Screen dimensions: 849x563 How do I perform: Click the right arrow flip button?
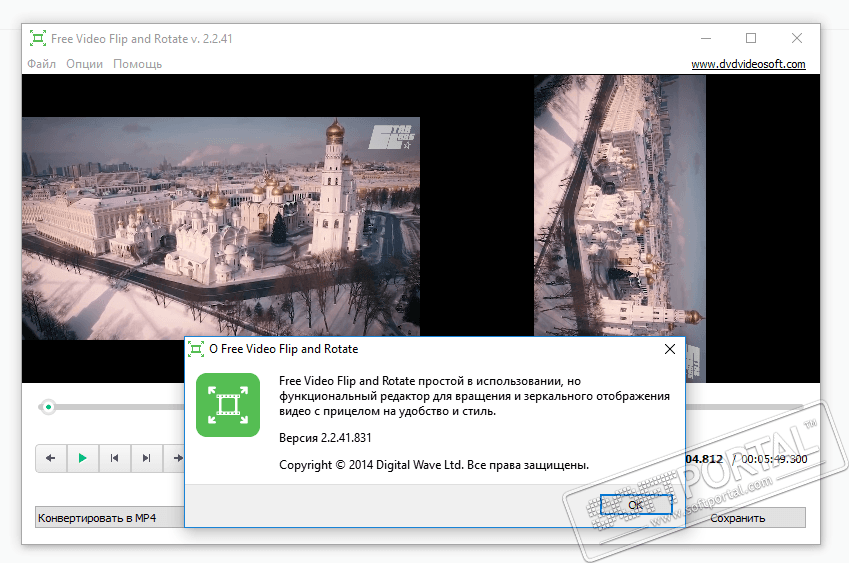pos(174,458)
